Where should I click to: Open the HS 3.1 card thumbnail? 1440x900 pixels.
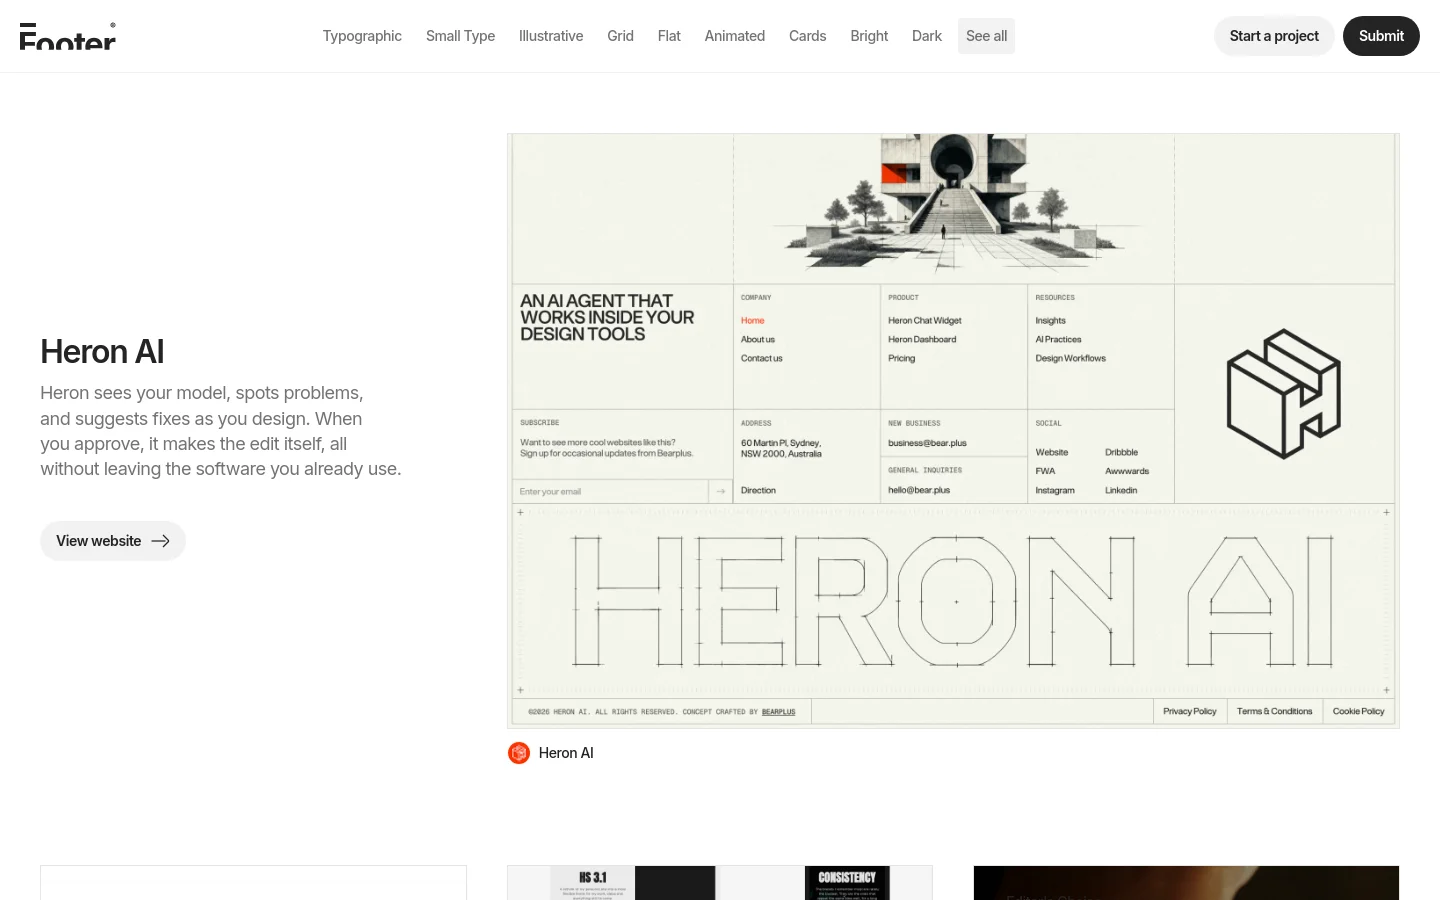pyautogui.click(x=720, y=883)
